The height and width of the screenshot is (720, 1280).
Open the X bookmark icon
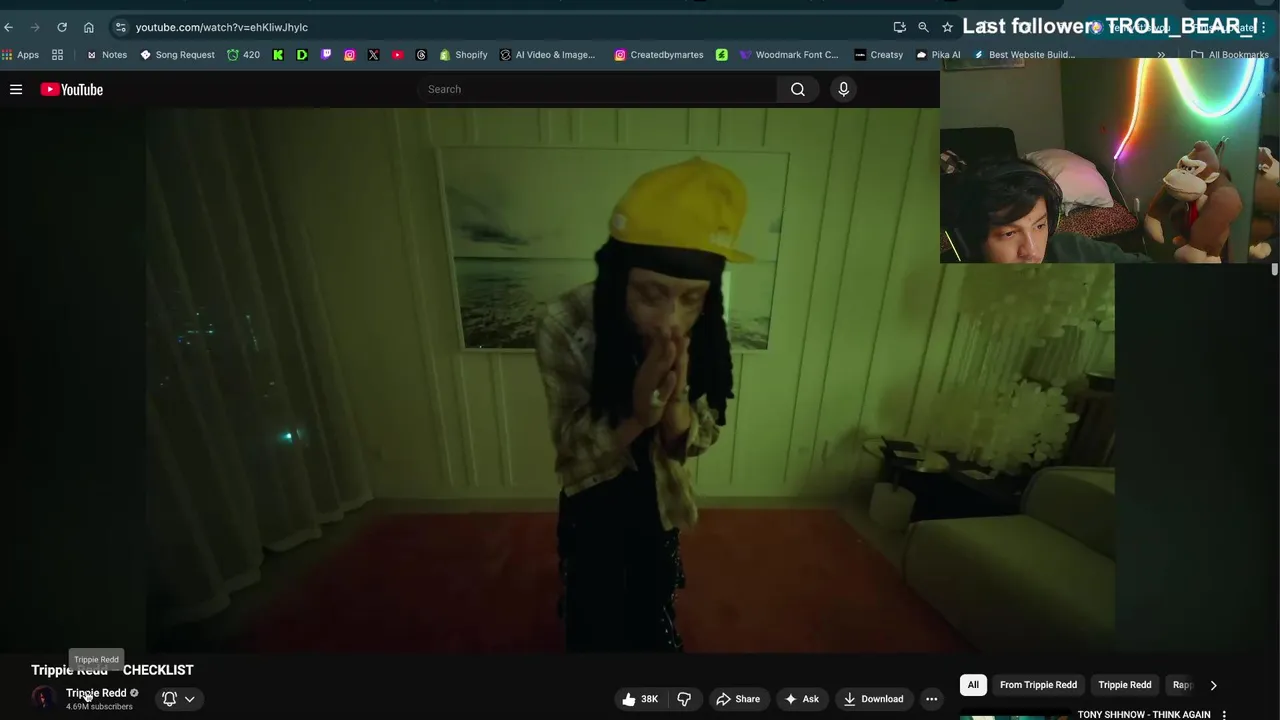[373, 55]
